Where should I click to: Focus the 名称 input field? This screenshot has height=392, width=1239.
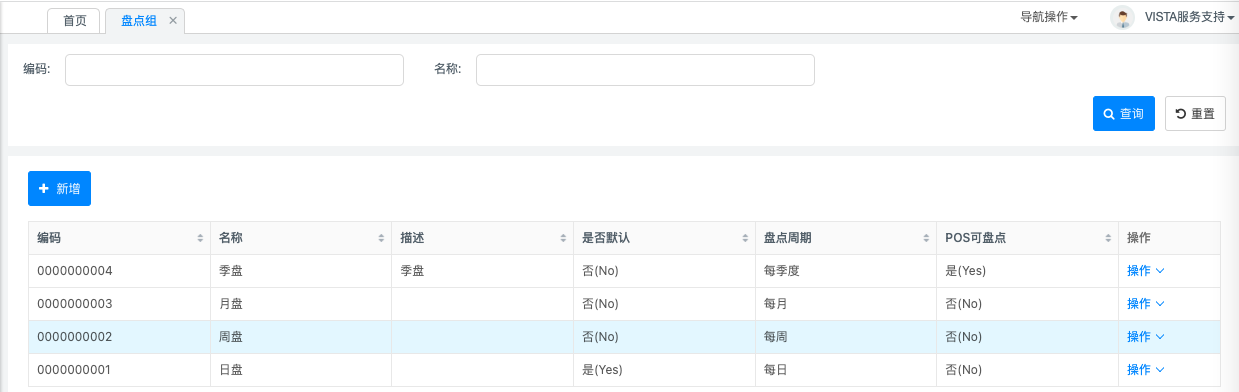coord(645,70)
